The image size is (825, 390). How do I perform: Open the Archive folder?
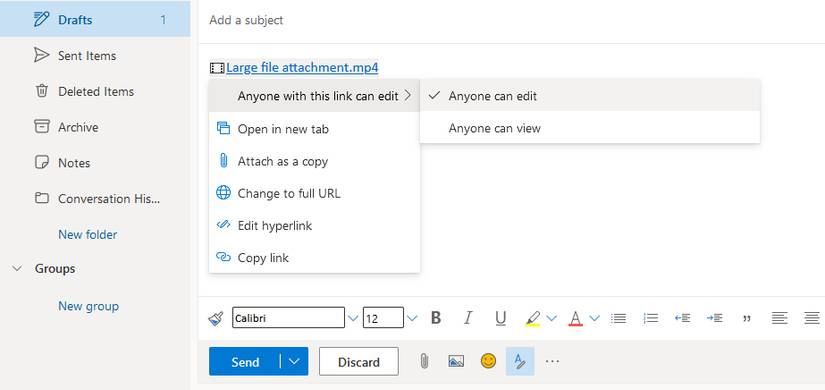pos(95,127)
